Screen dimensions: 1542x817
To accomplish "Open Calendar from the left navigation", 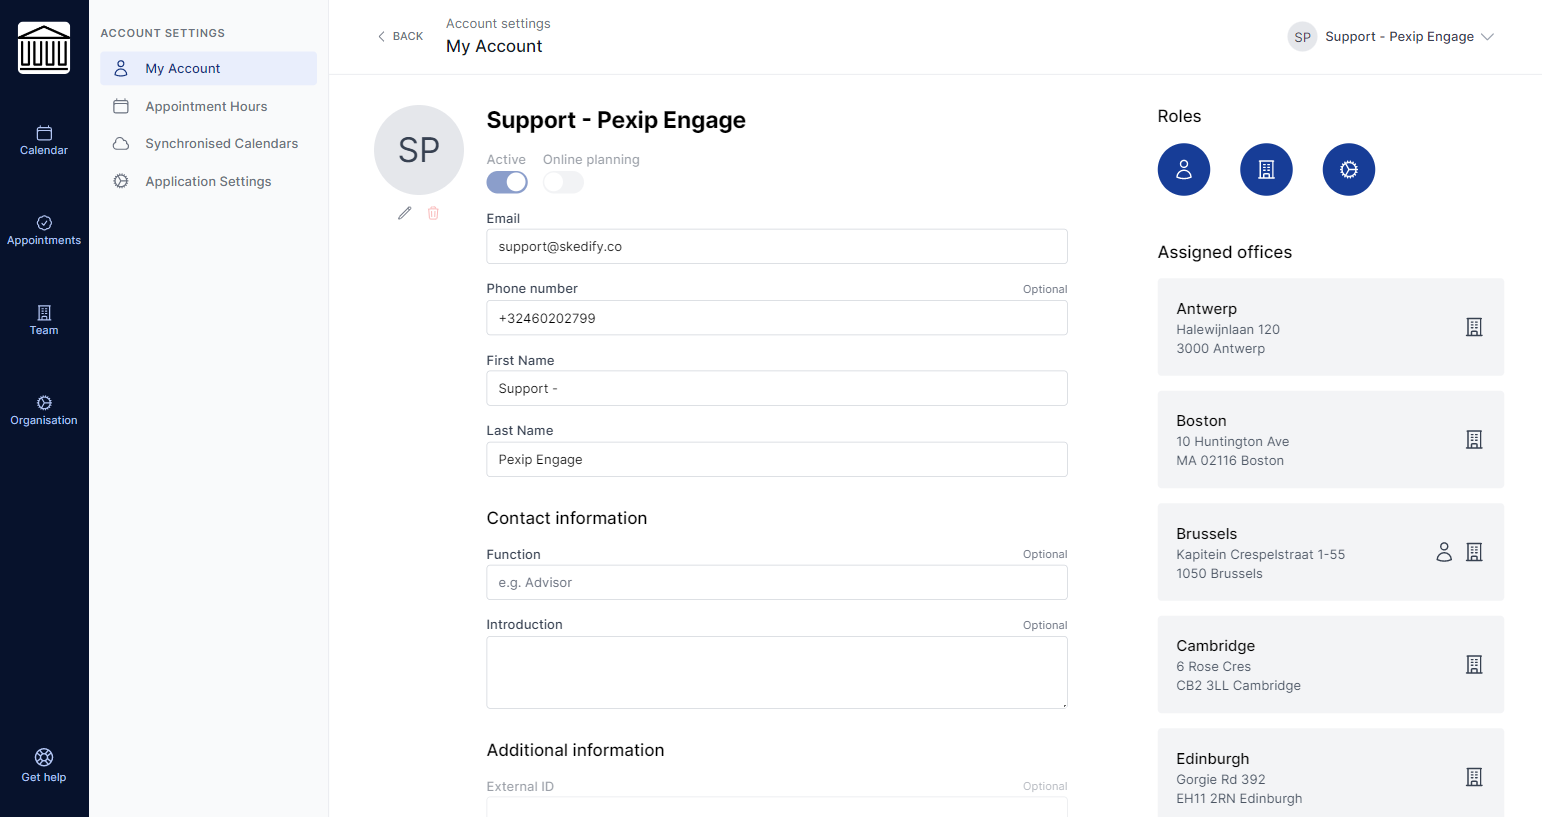I will pos(44,140).
